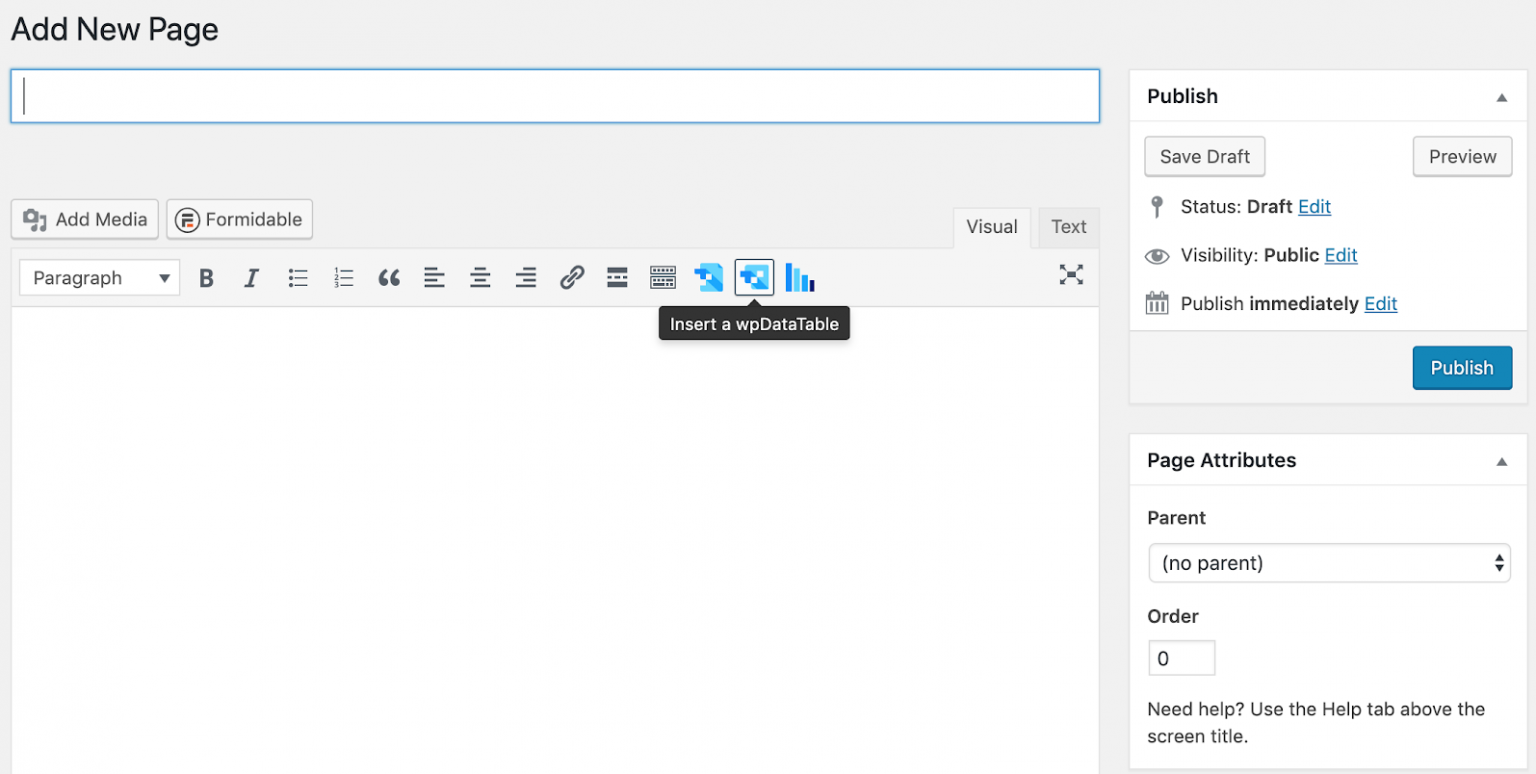Select the numbered list icon
The height and width of the screenshot is (774, 1536).
pyautogui.click(x=344, y=277)
